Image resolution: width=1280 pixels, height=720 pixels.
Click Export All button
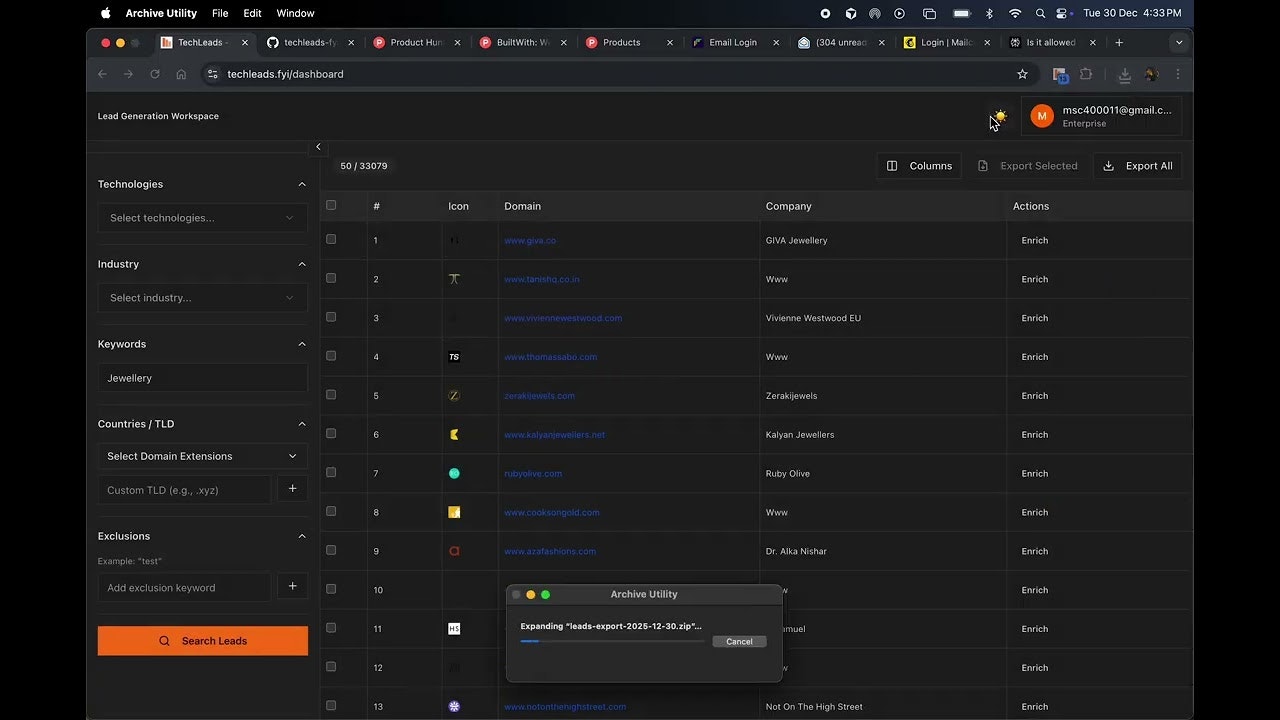pos(1137,166)
